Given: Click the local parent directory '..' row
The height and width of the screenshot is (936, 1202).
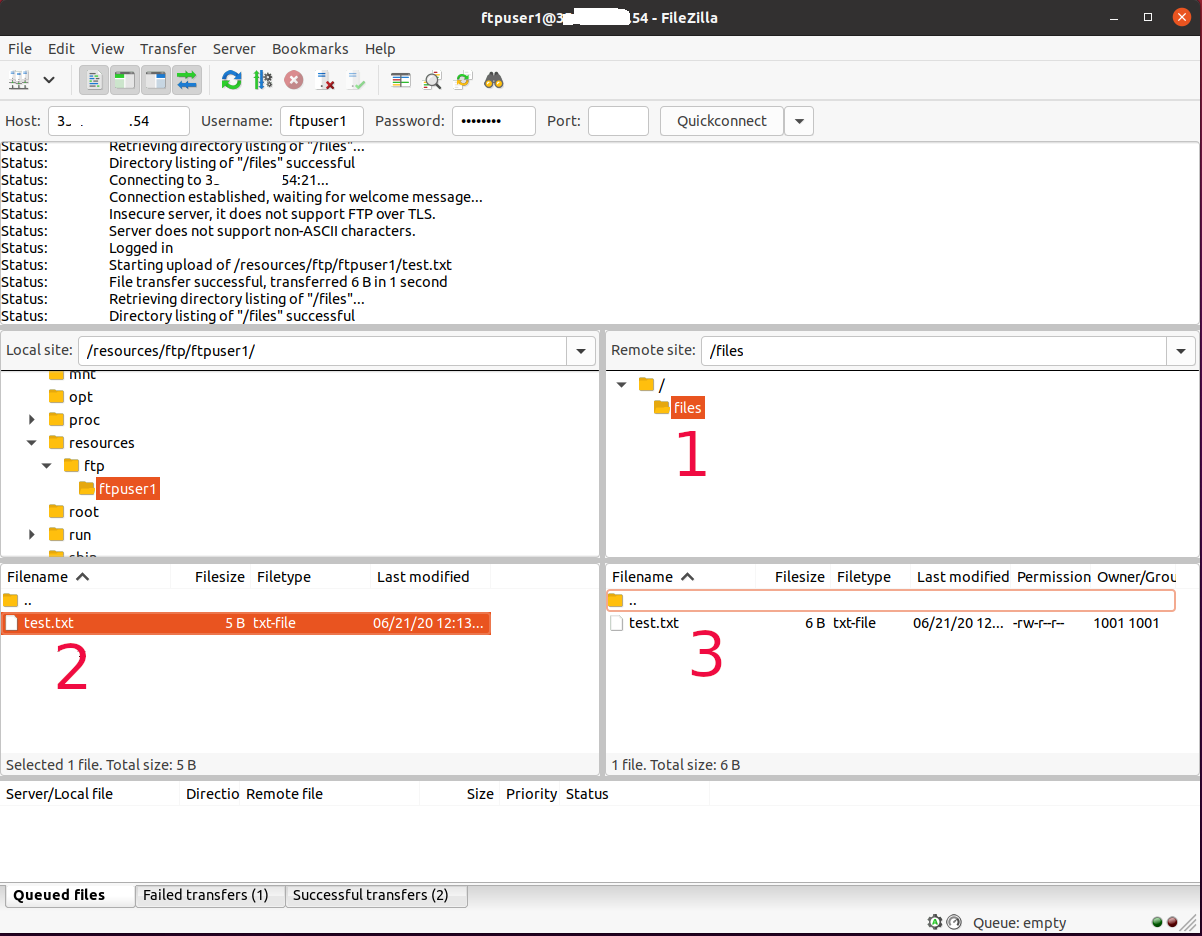Looking at the screenshot, I should [x=246, y=600].
